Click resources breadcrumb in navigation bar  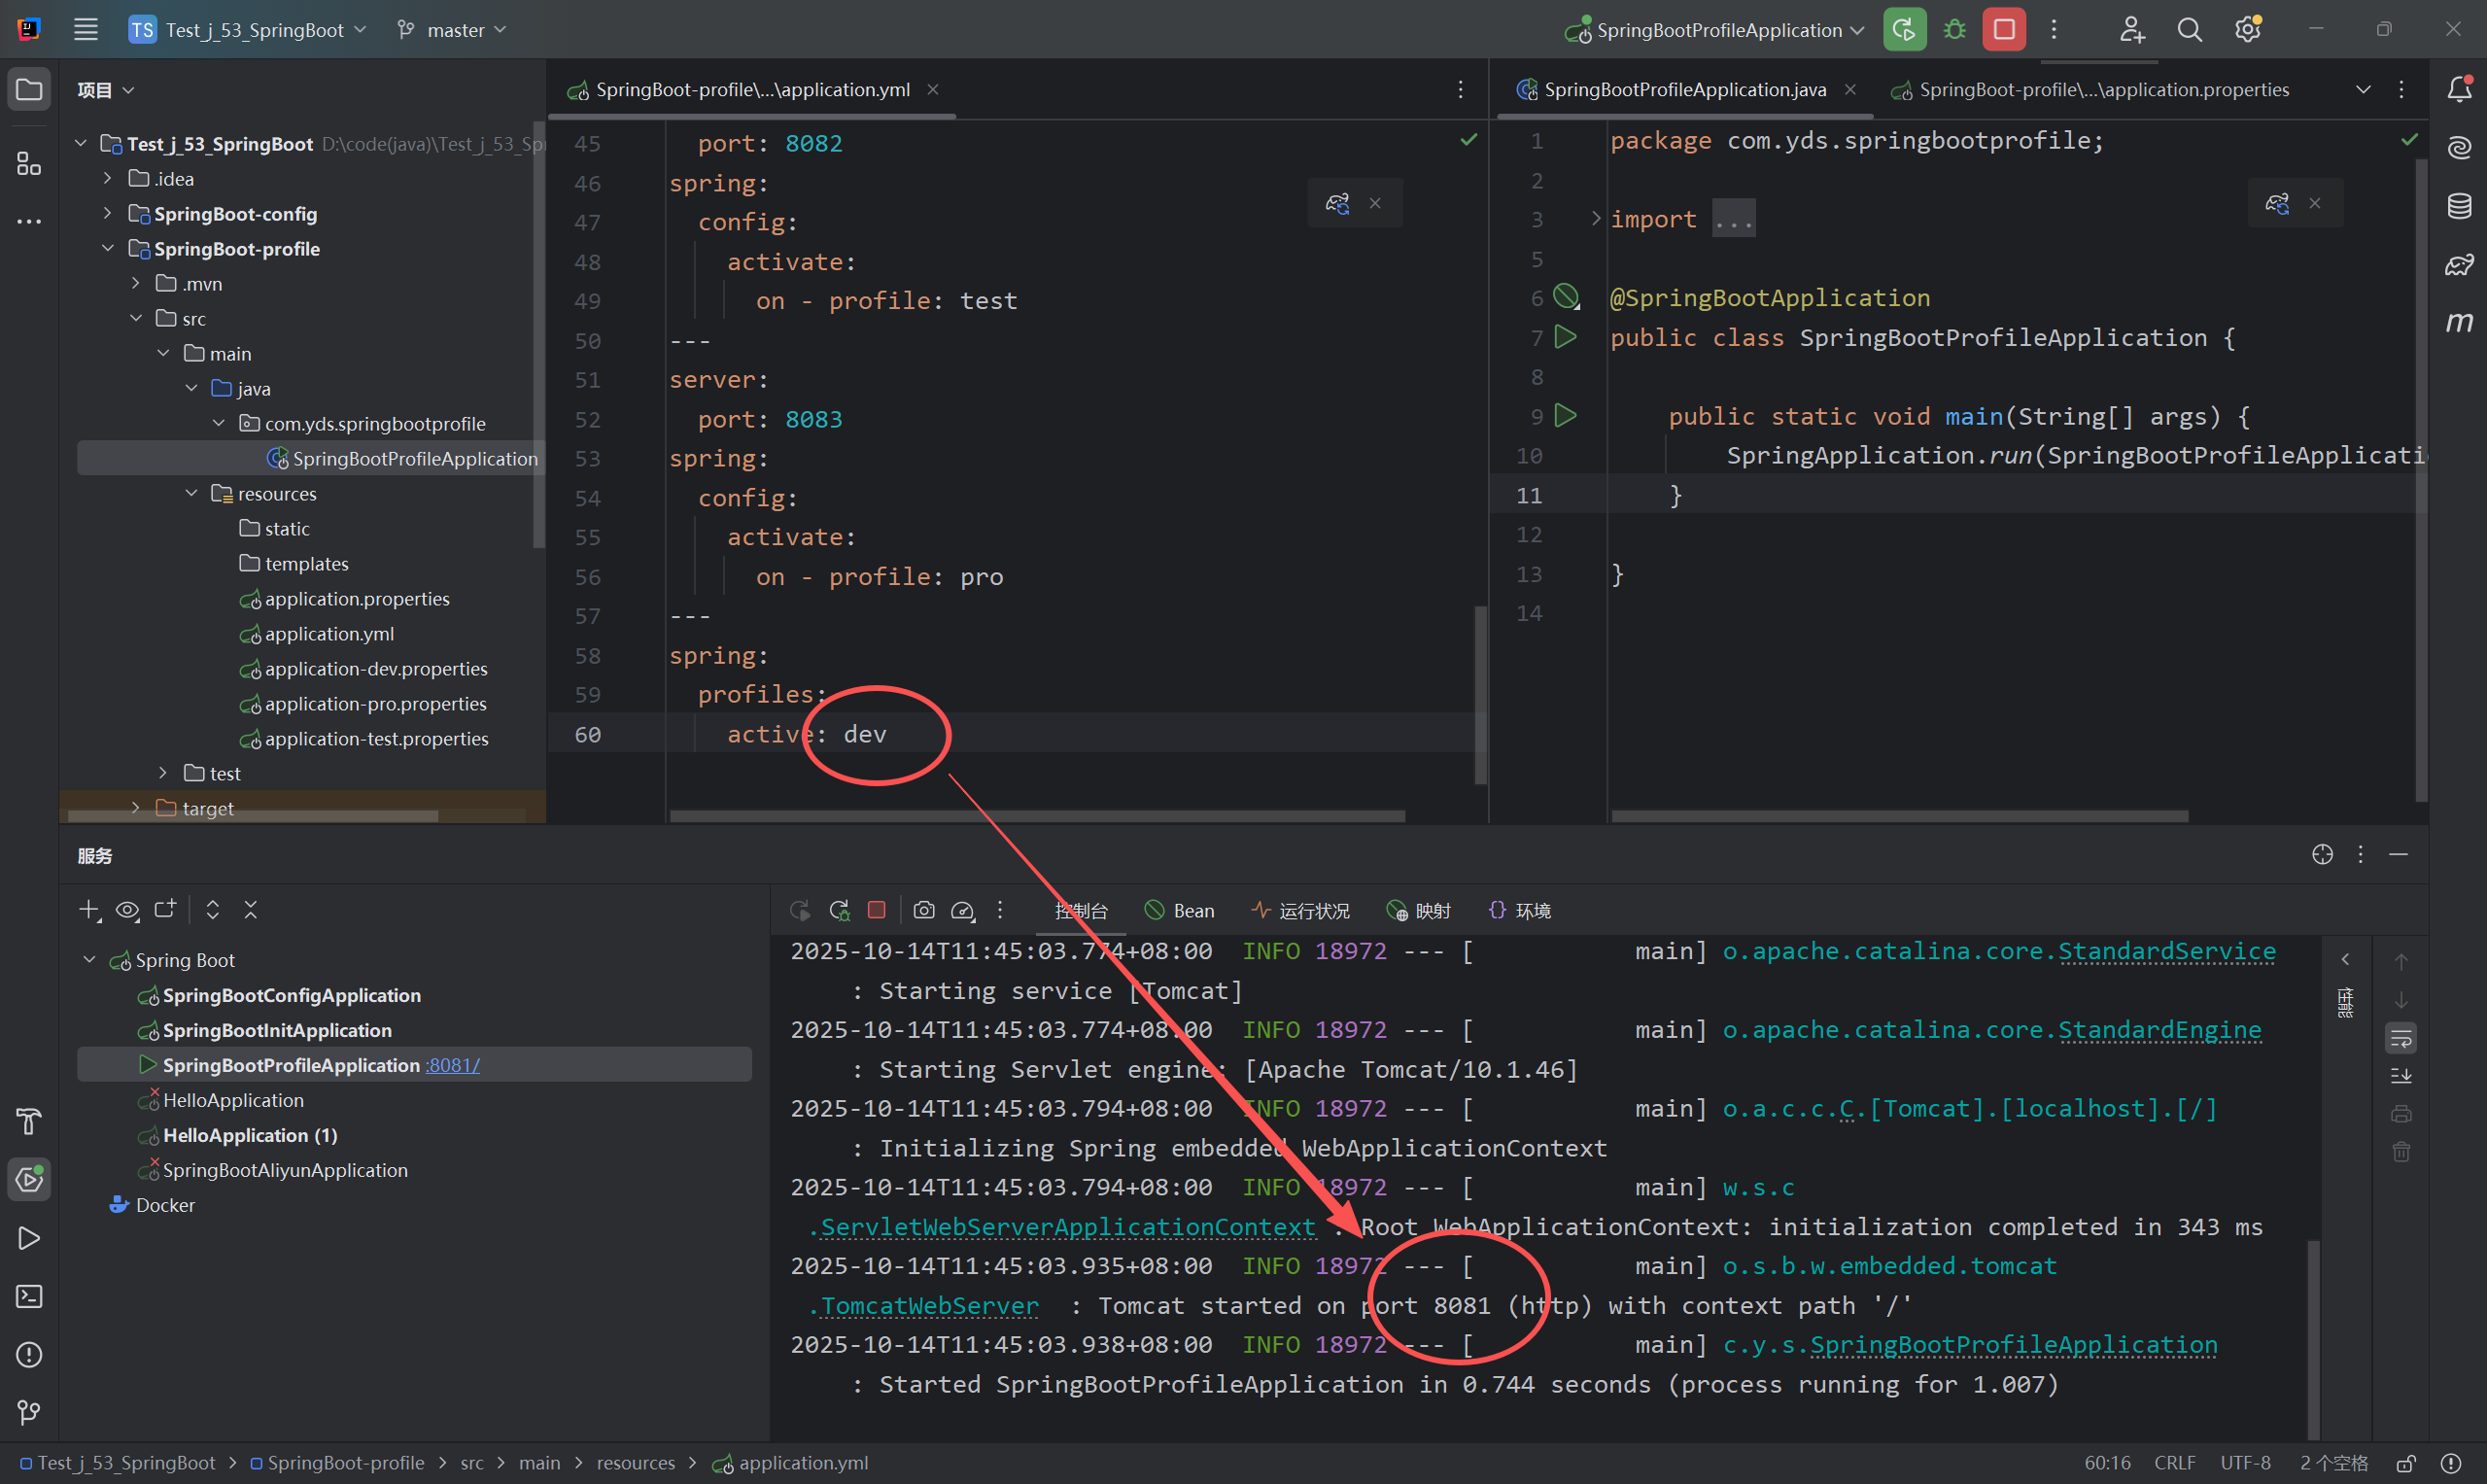pos(635,1463)
